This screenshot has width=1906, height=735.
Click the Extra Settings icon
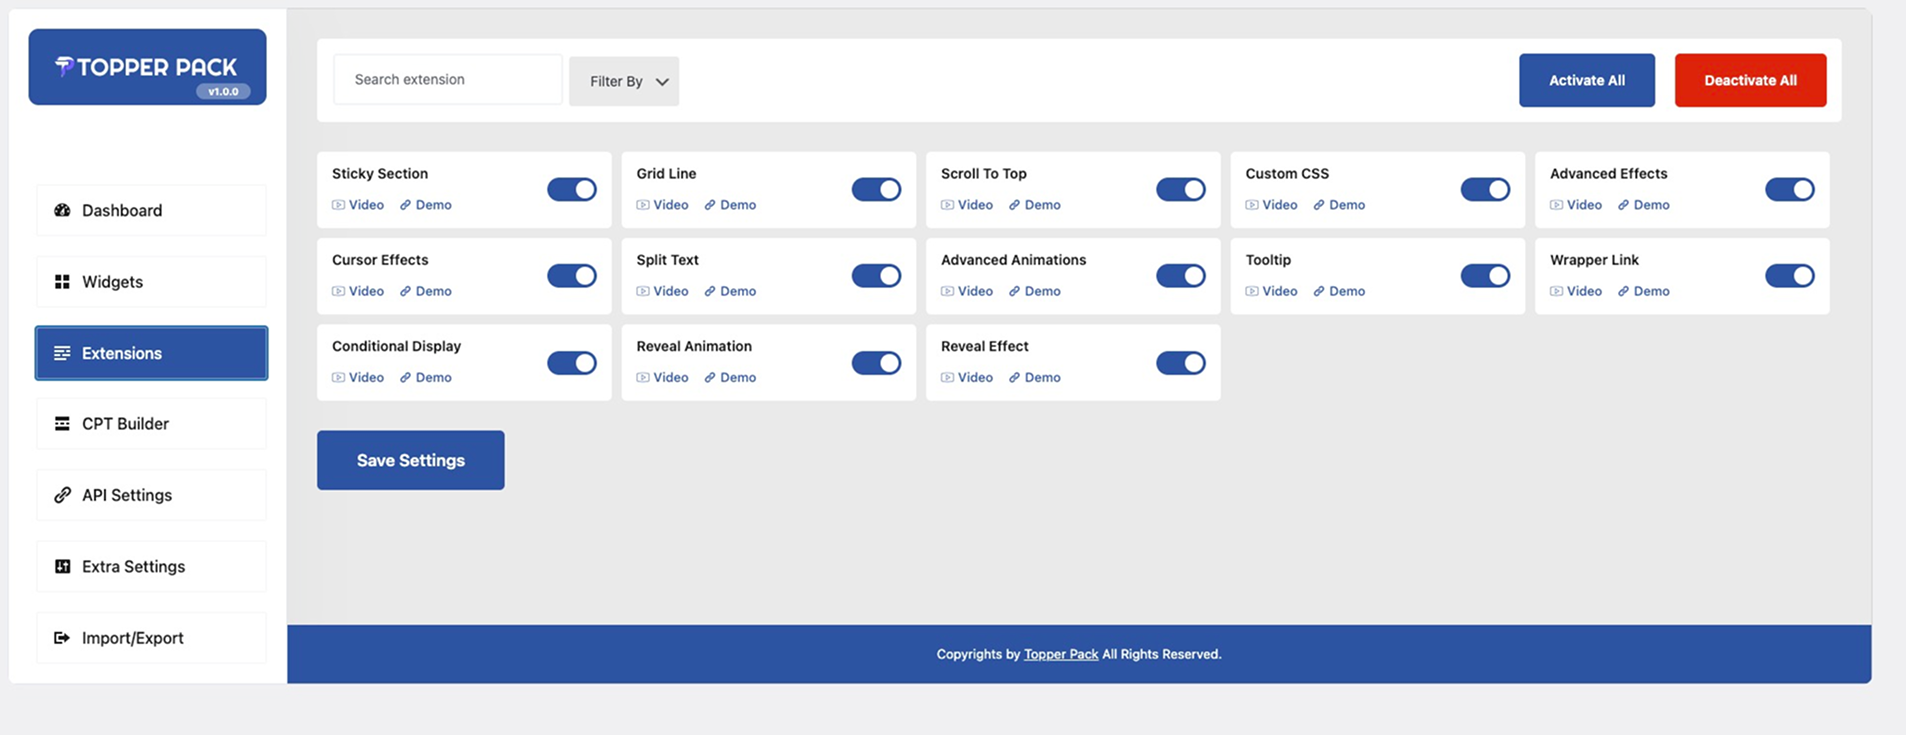click(x=62, y=567)
